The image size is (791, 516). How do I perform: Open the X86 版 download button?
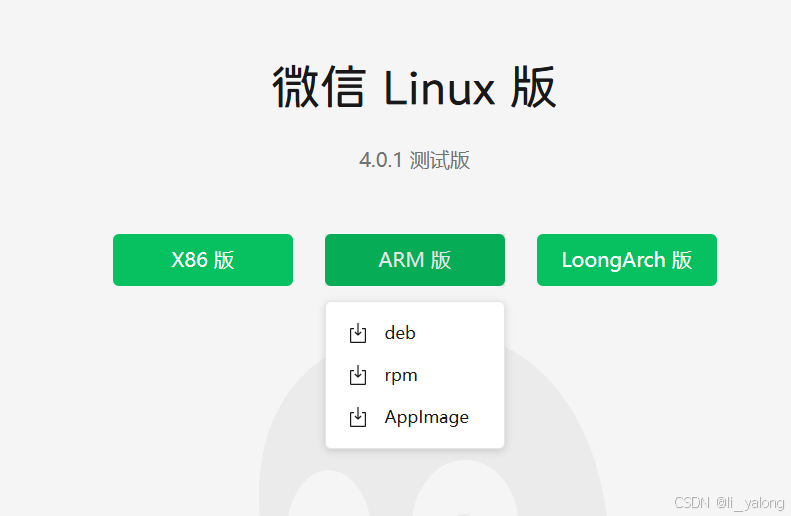coord(203,260)
